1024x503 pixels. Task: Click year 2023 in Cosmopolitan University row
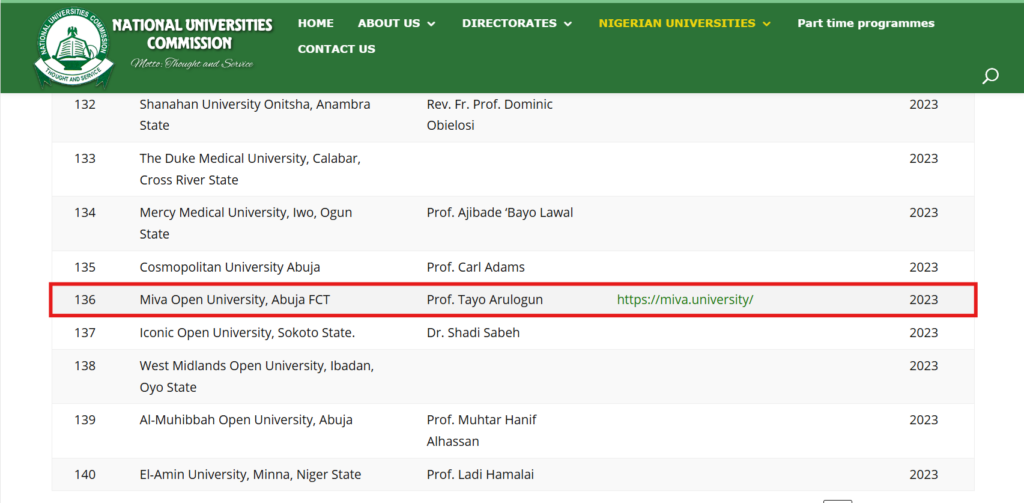click(923, 267)
